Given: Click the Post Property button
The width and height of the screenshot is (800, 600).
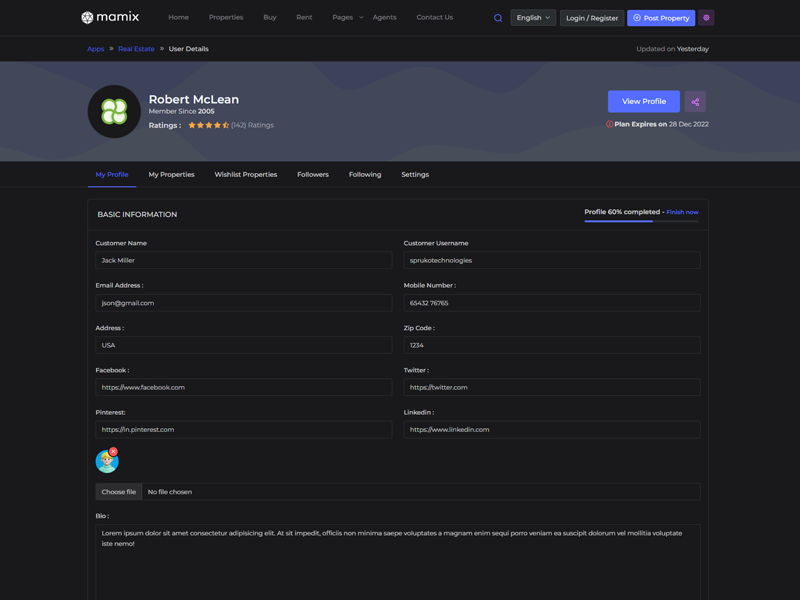Looking at the screenshot, I should pyautogui.click(x=661, y=18).
